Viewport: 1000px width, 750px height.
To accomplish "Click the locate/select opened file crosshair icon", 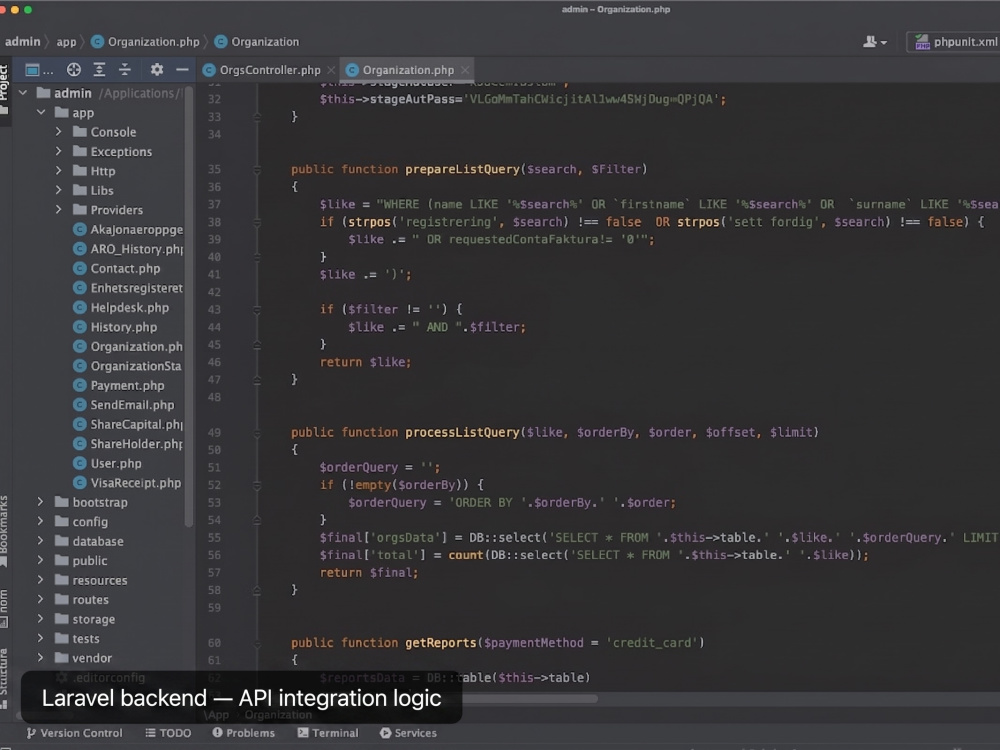I will click(74, 70).
